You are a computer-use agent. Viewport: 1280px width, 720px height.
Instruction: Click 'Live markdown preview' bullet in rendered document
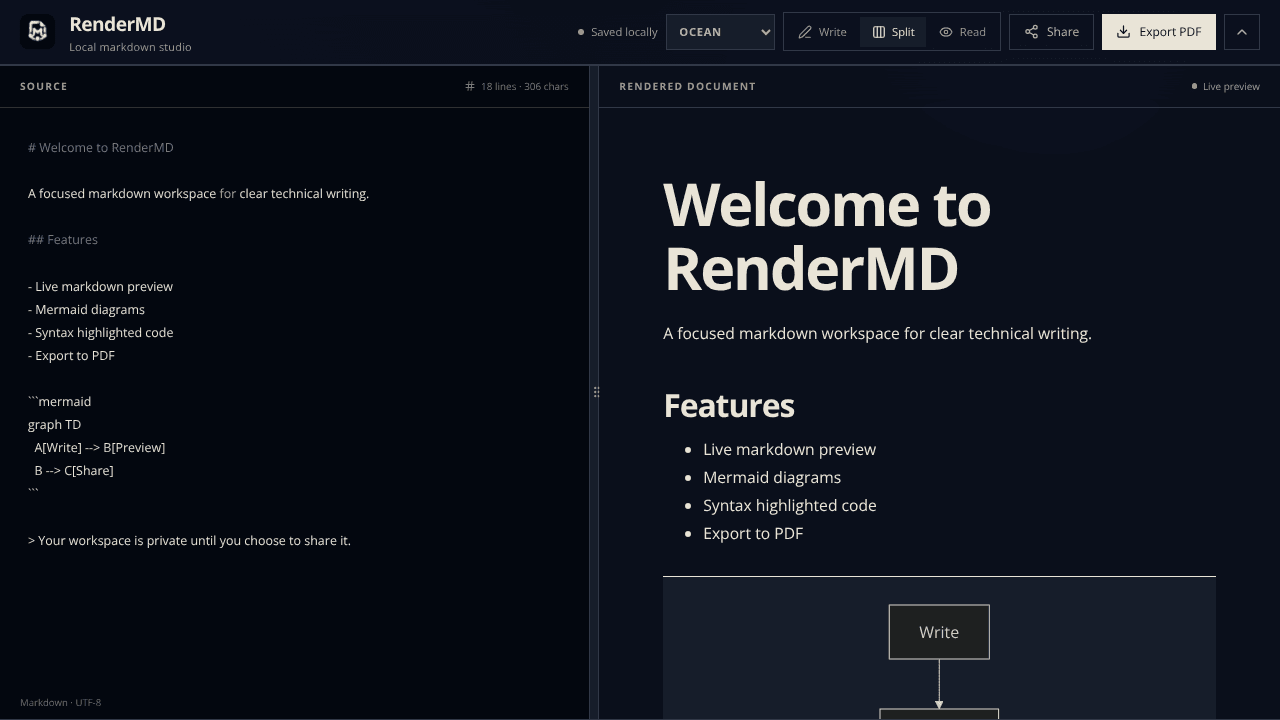(x=790, y=449)
